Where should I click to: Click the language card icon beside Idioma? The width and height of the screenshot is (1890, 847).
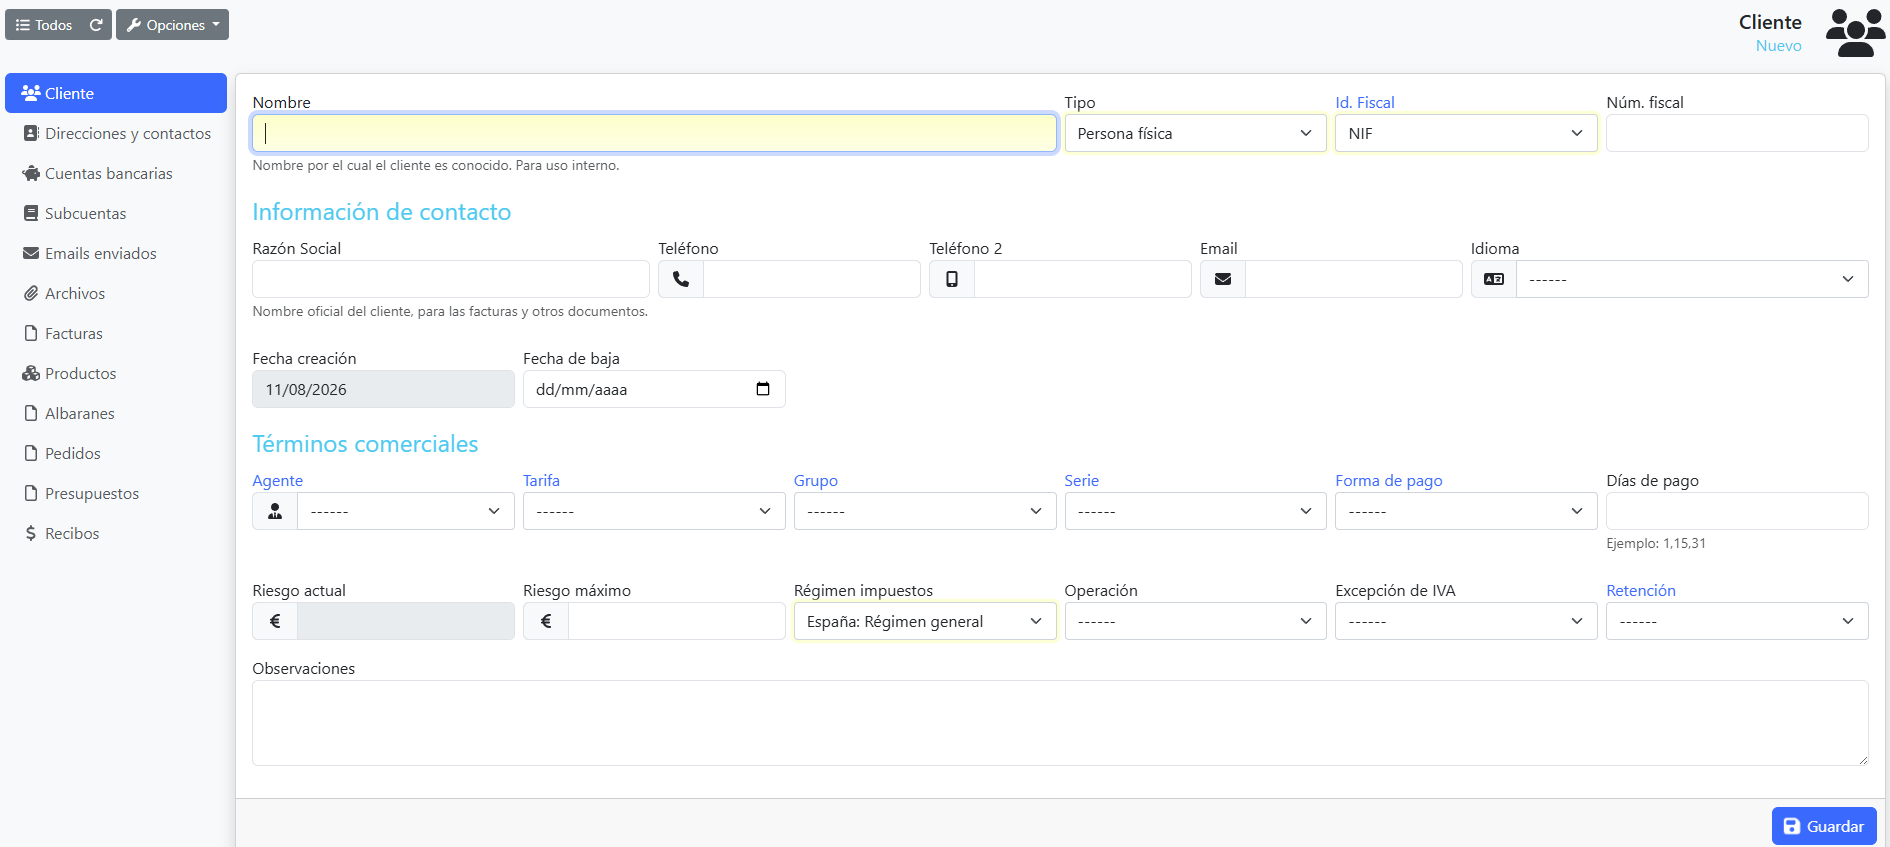[x=1494, y=279]
